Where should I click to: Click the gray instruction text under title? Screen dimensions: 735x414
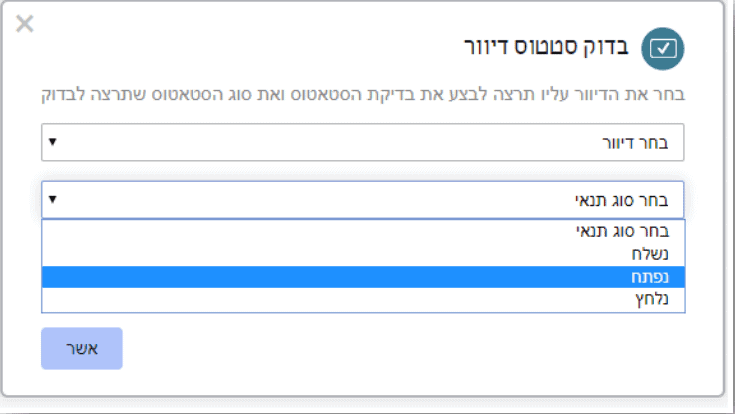363,94
